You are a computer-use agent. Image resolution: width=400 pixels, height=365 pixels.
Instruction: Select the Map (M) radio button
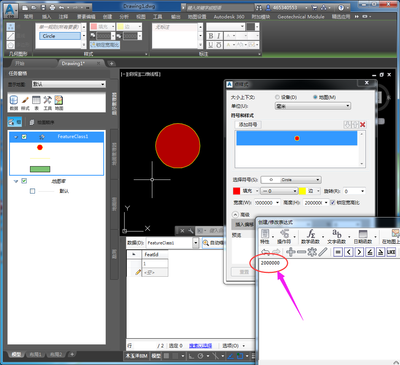point(315,97)
